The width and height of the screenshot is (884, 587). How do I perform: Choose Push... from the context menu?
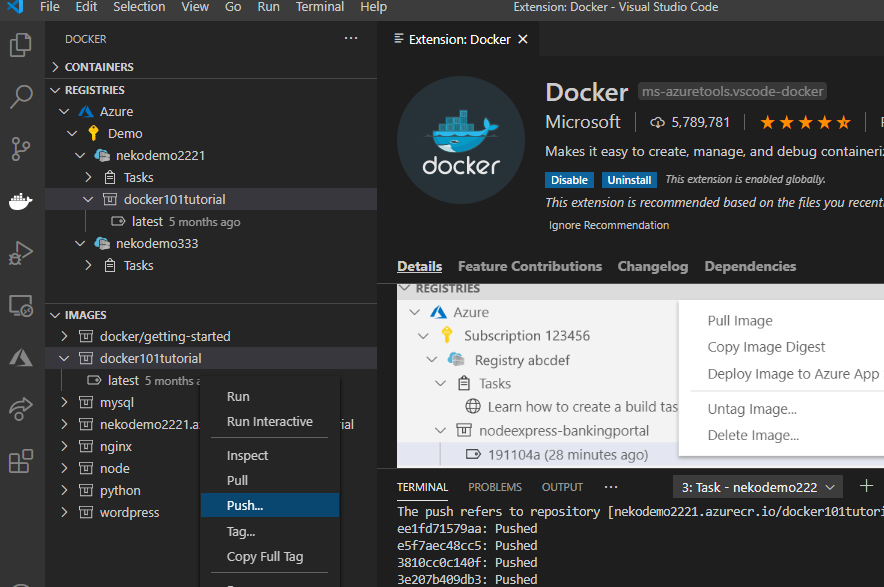pyautogui.click(x=270, y=505)
